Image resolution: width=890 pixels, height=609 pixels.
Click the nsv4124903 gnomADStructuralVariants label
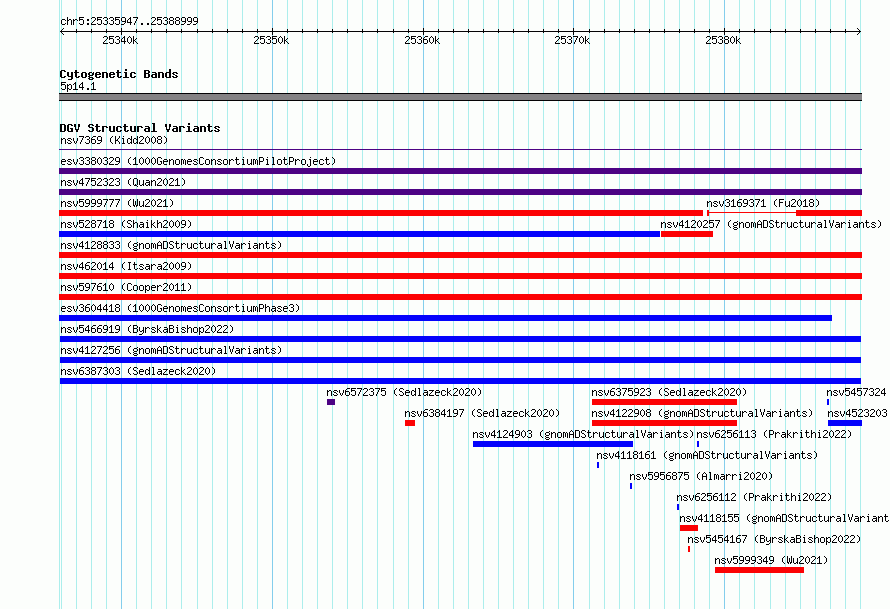[583, 434]
